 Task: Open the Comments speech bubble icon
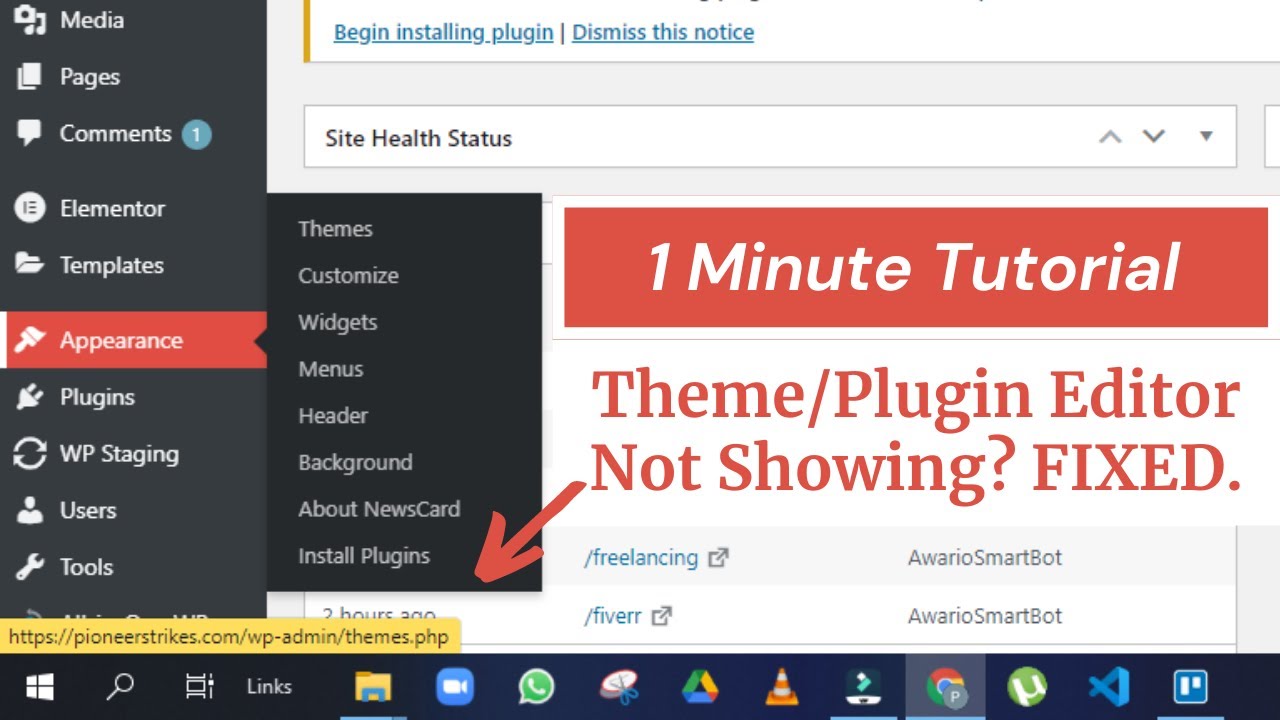coord(30,134)
